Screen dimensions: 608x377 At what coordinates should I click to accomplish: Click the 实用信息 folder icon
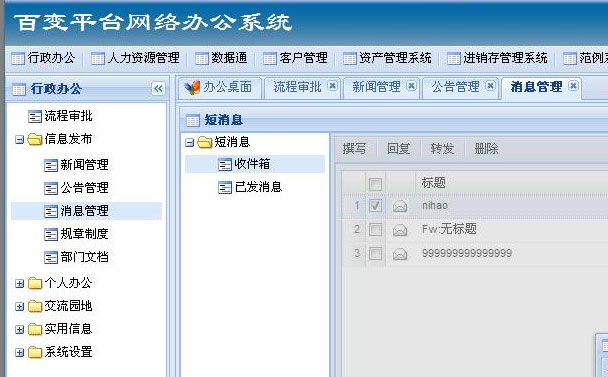[x=35, y=329]
